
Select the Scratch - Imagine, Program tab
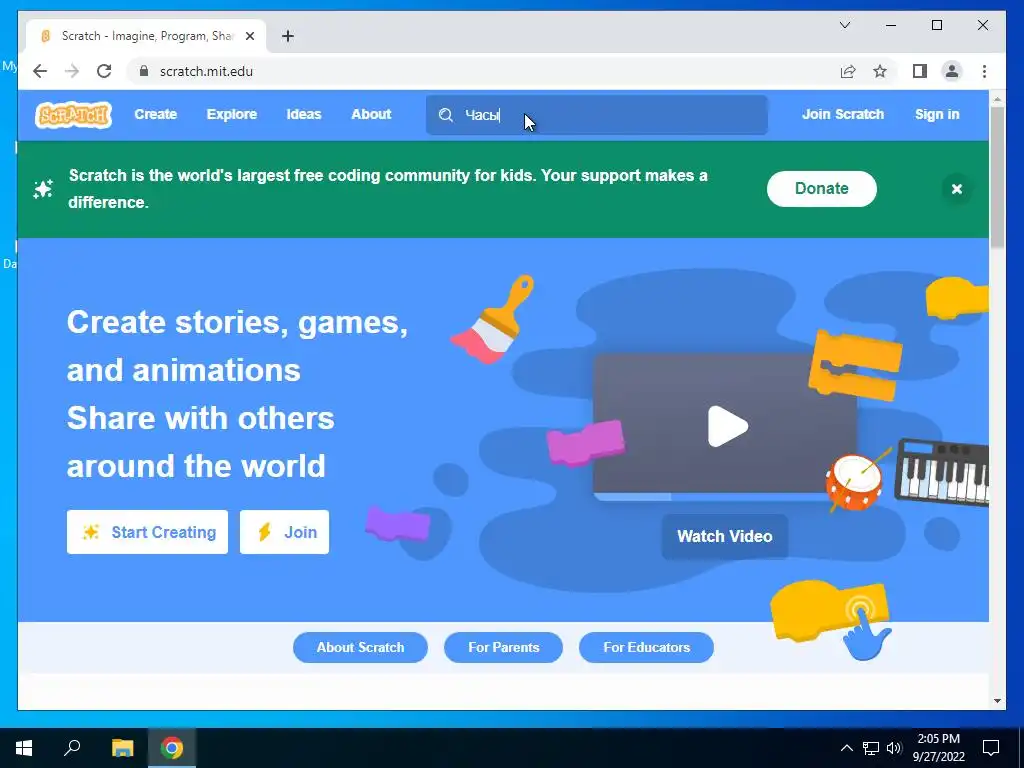[146, 36]
